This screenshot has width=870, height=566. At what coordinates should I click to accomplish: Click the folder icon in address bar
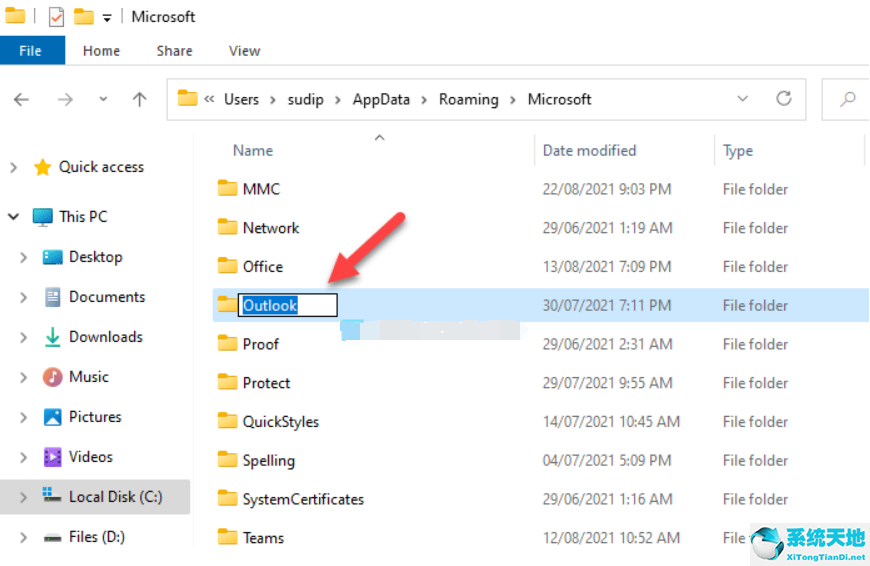188,98
